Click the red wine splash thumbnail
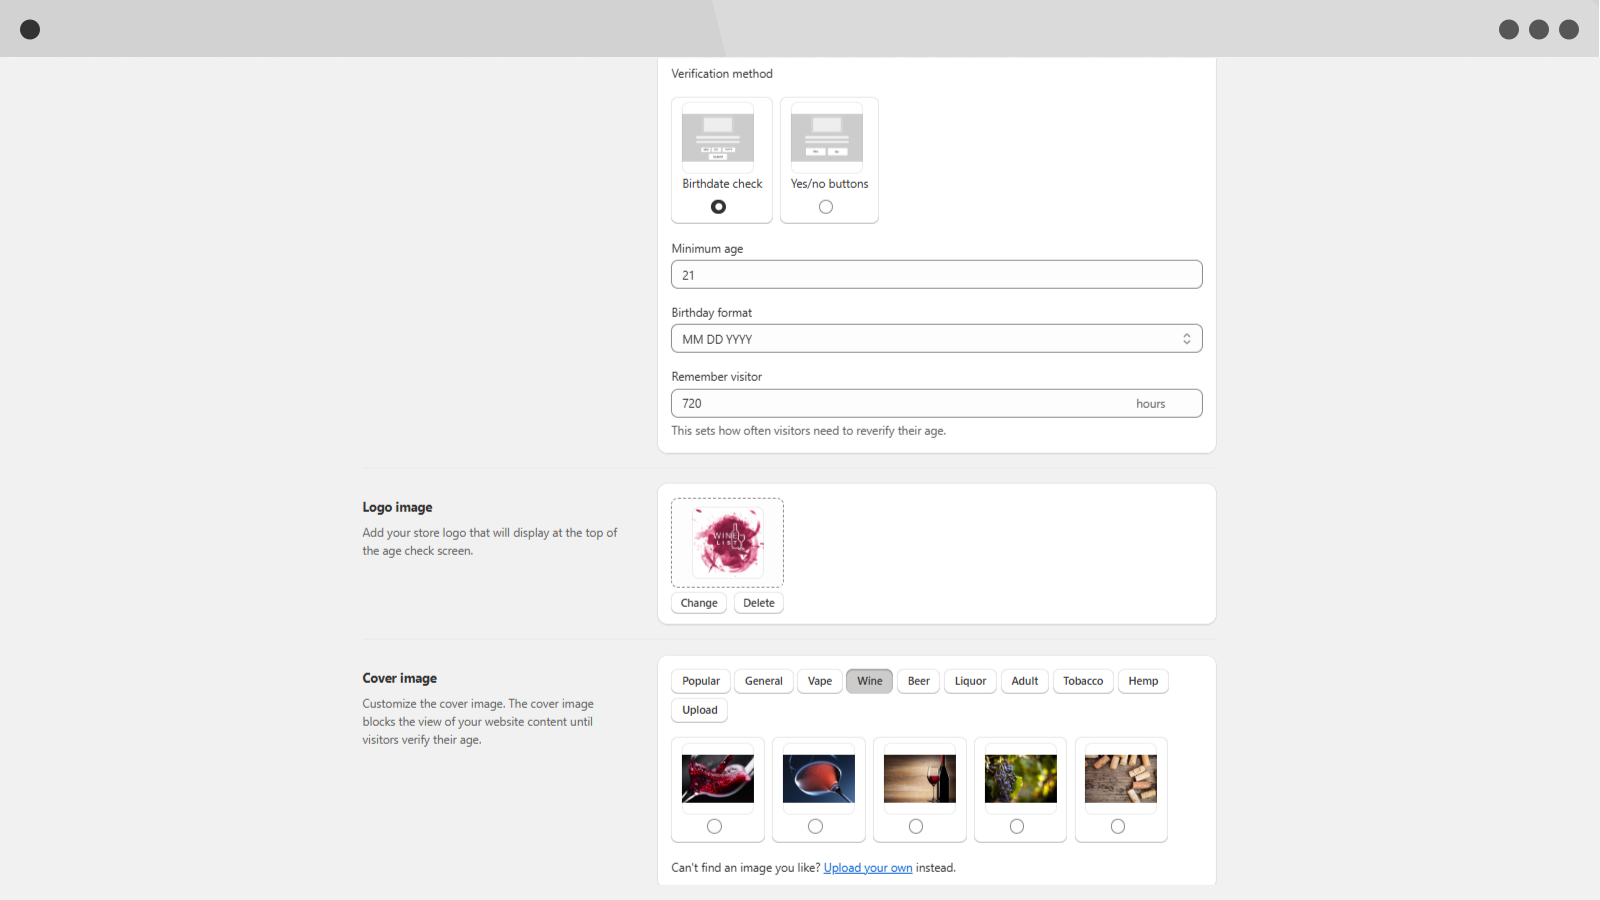 point(718,779)
